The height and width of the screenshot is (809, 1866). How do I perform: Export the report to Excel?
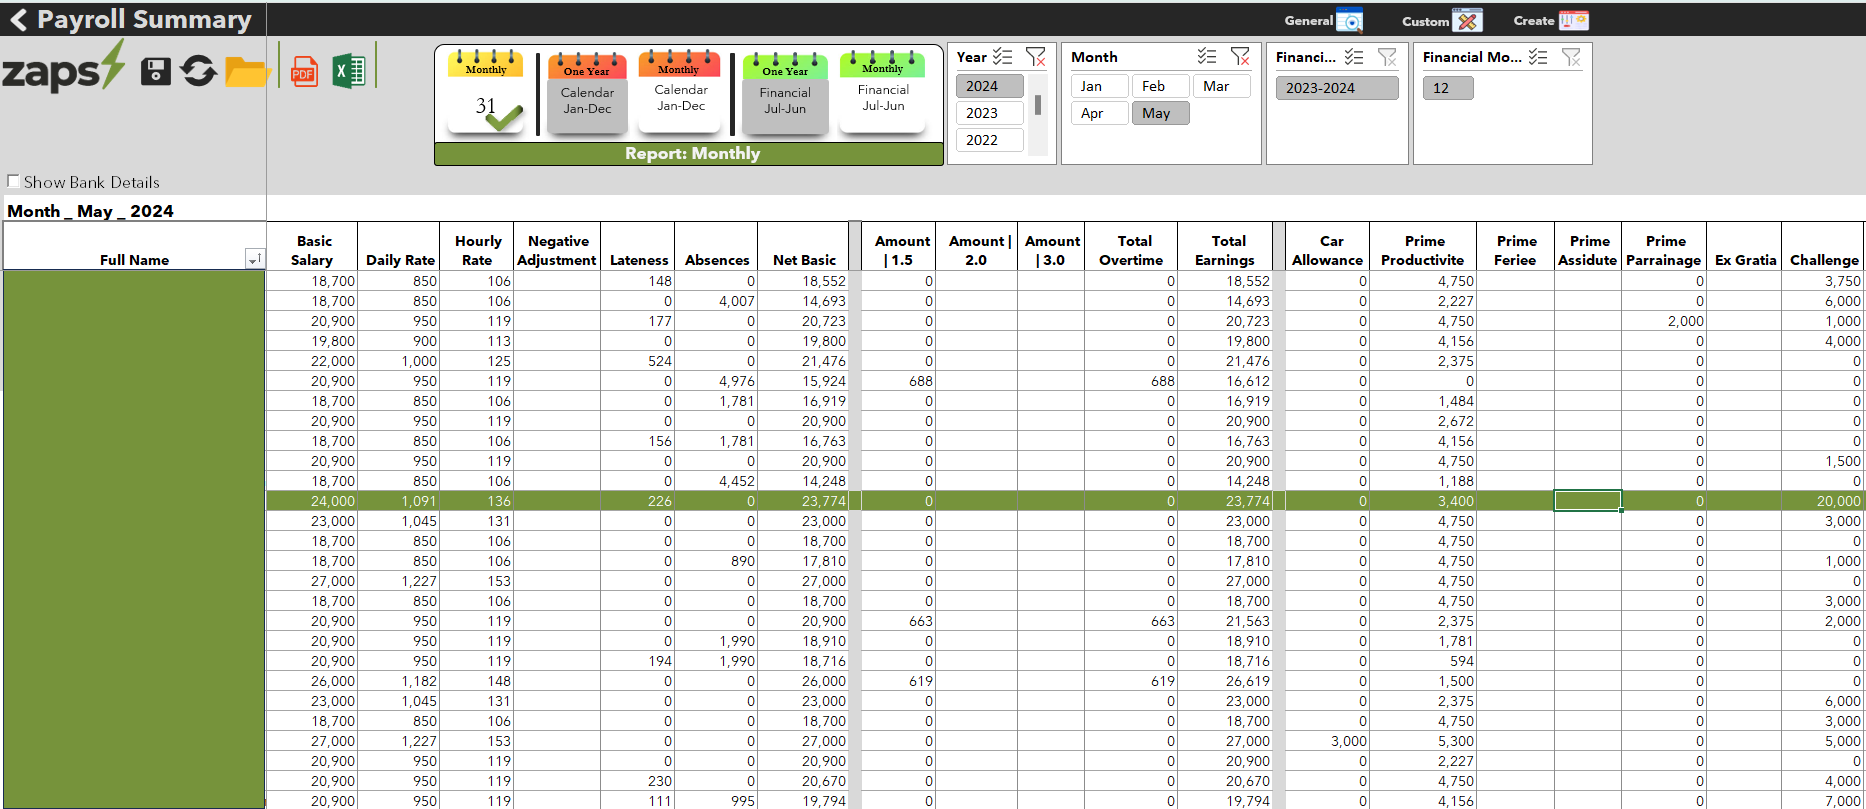[349, 71]
